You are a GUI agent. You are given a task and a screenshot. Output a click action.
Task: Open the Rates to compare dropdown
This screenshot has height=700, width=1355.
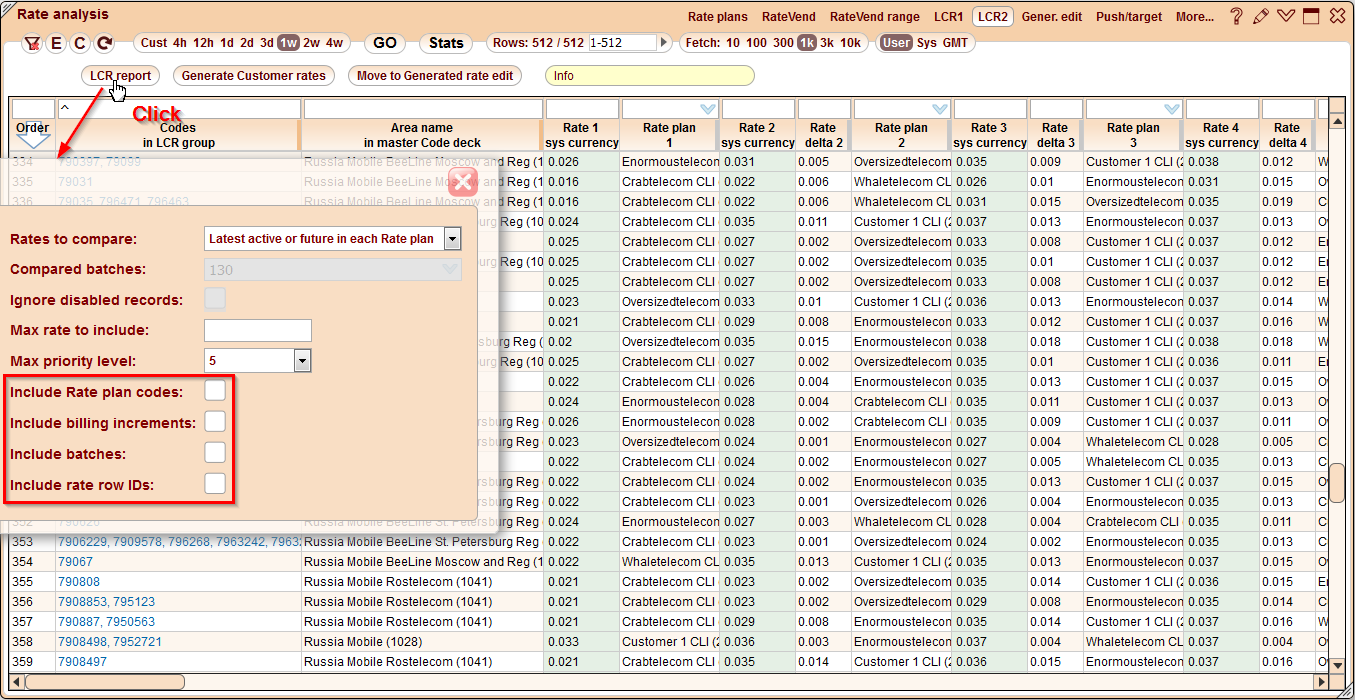pyautogui.click(x=452, y=238)
